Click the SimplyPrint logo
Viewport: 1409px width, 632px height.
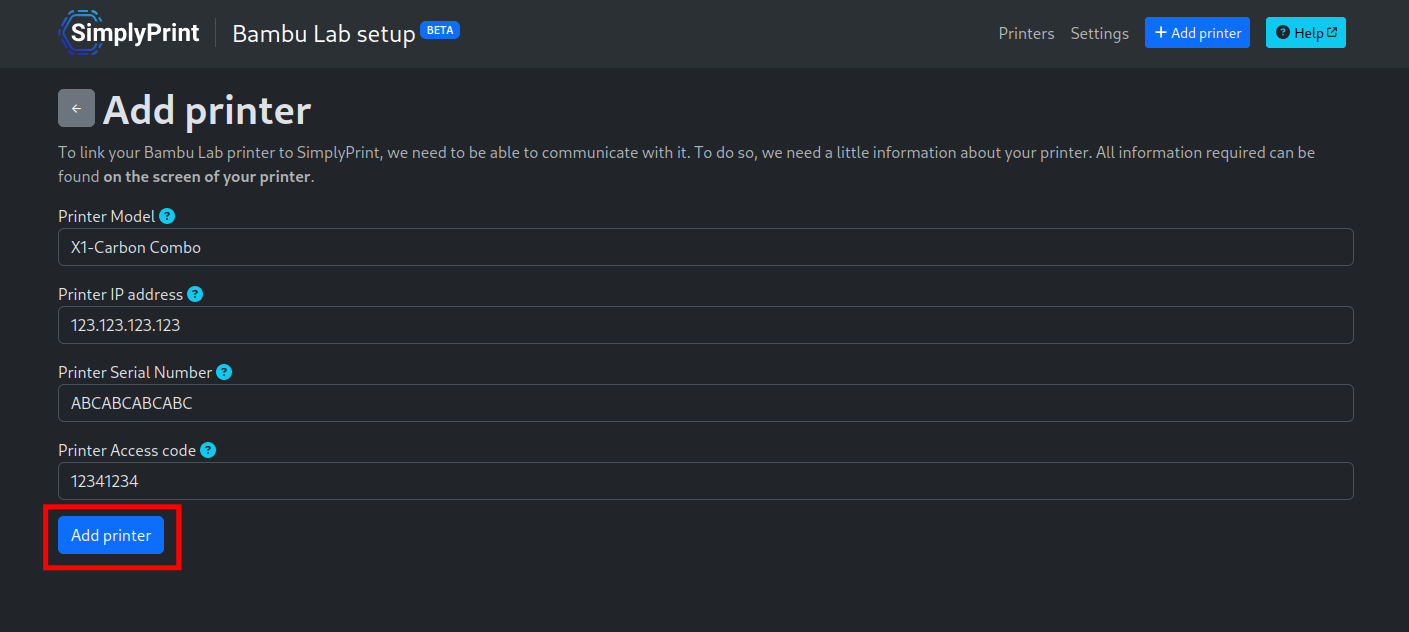pyautogui.click(x=128, y=33)
